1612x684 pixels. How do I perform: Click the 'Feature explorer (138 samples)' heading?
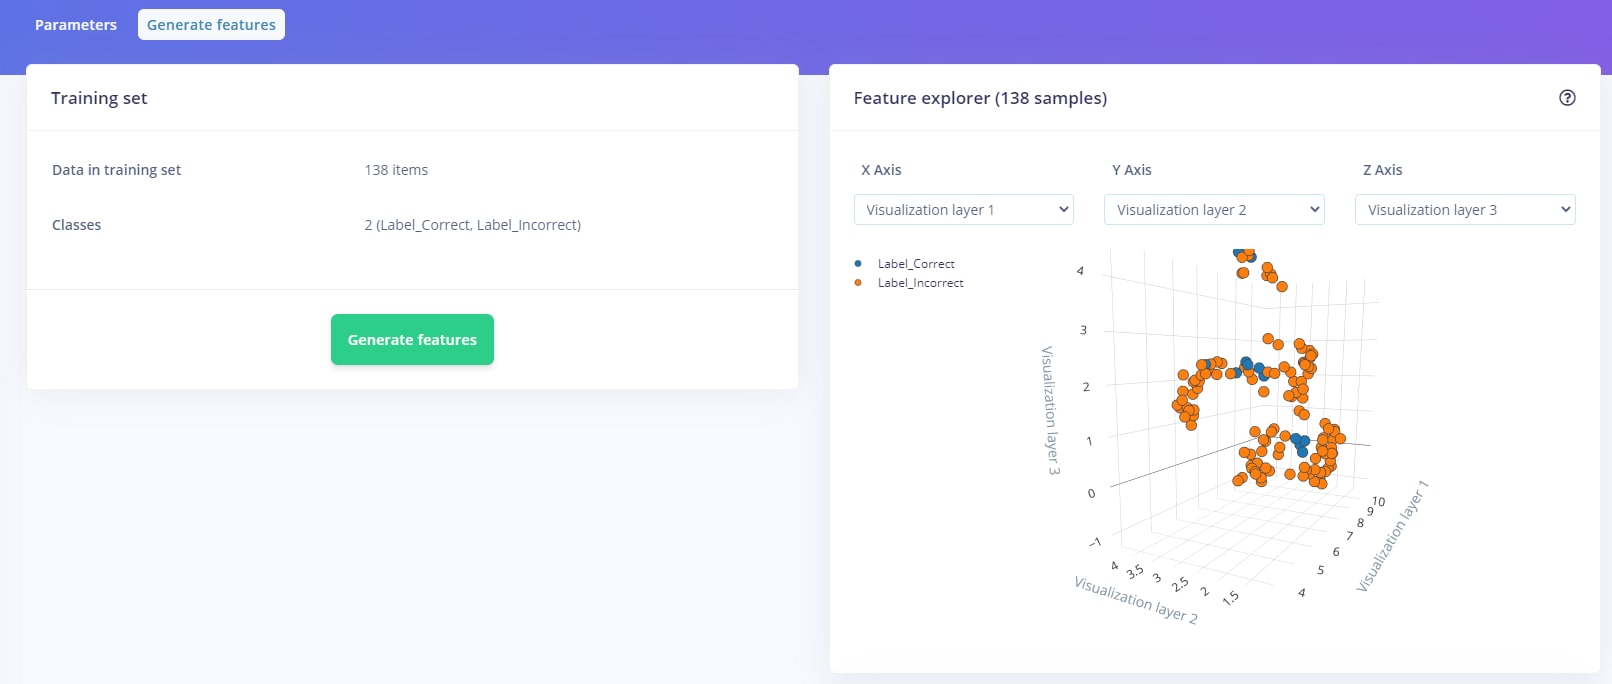tap(980, 98)
